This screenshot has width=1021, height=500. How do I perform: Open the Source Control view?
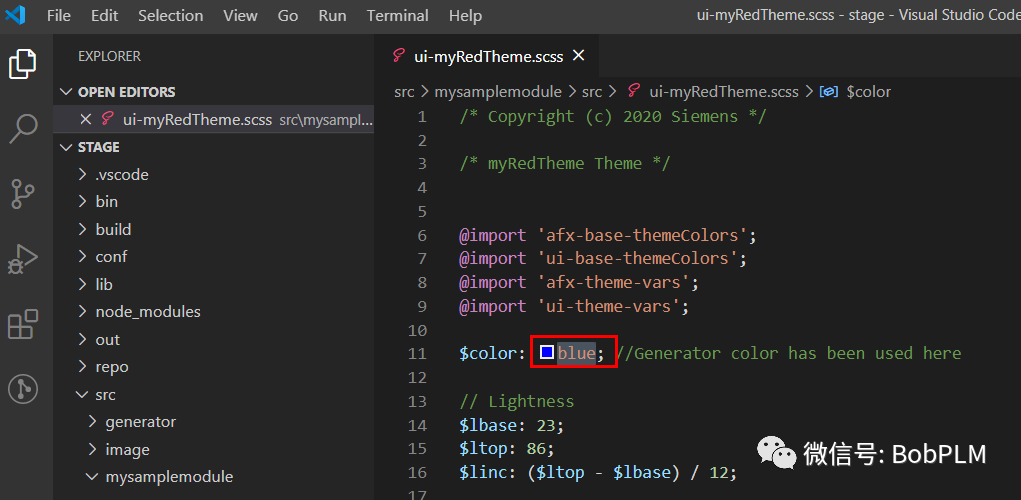pos(23,194)
